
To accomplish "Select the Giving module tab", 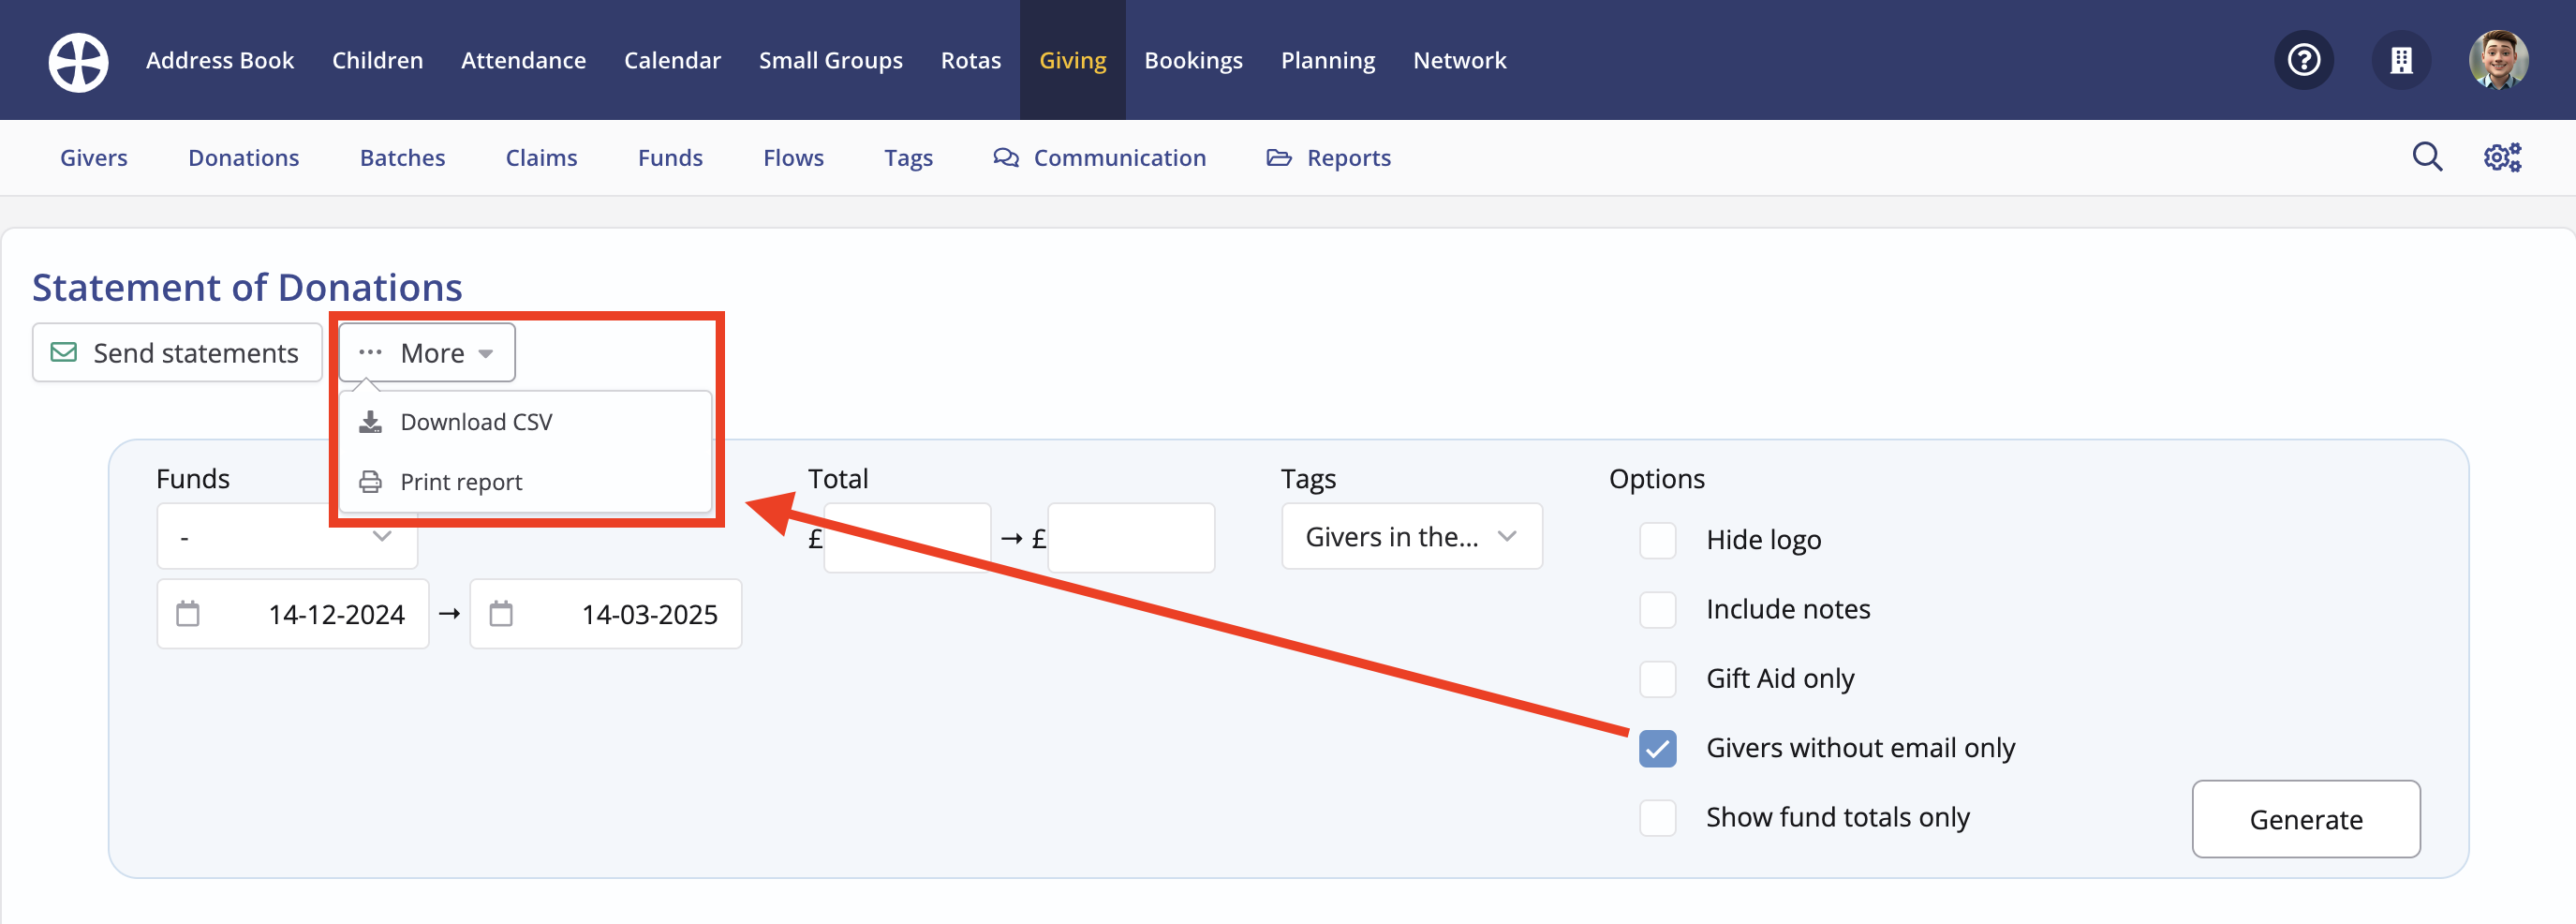I will 1072,60.
